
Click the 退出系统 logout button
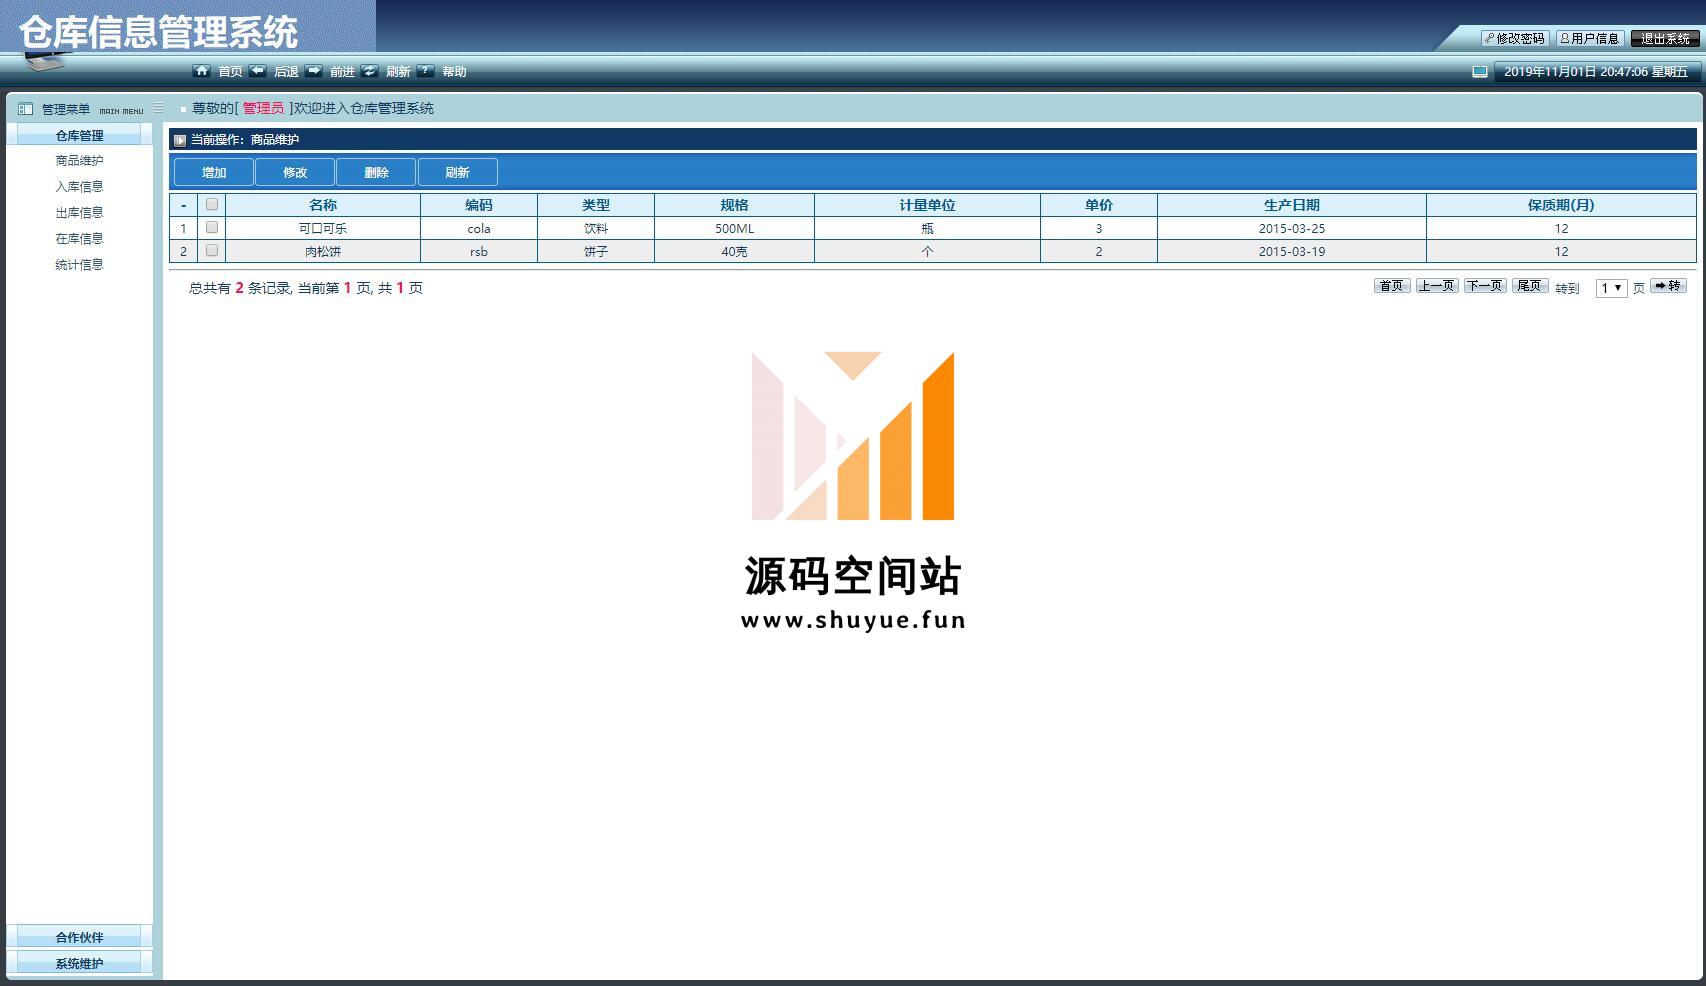pos(1665,38)
